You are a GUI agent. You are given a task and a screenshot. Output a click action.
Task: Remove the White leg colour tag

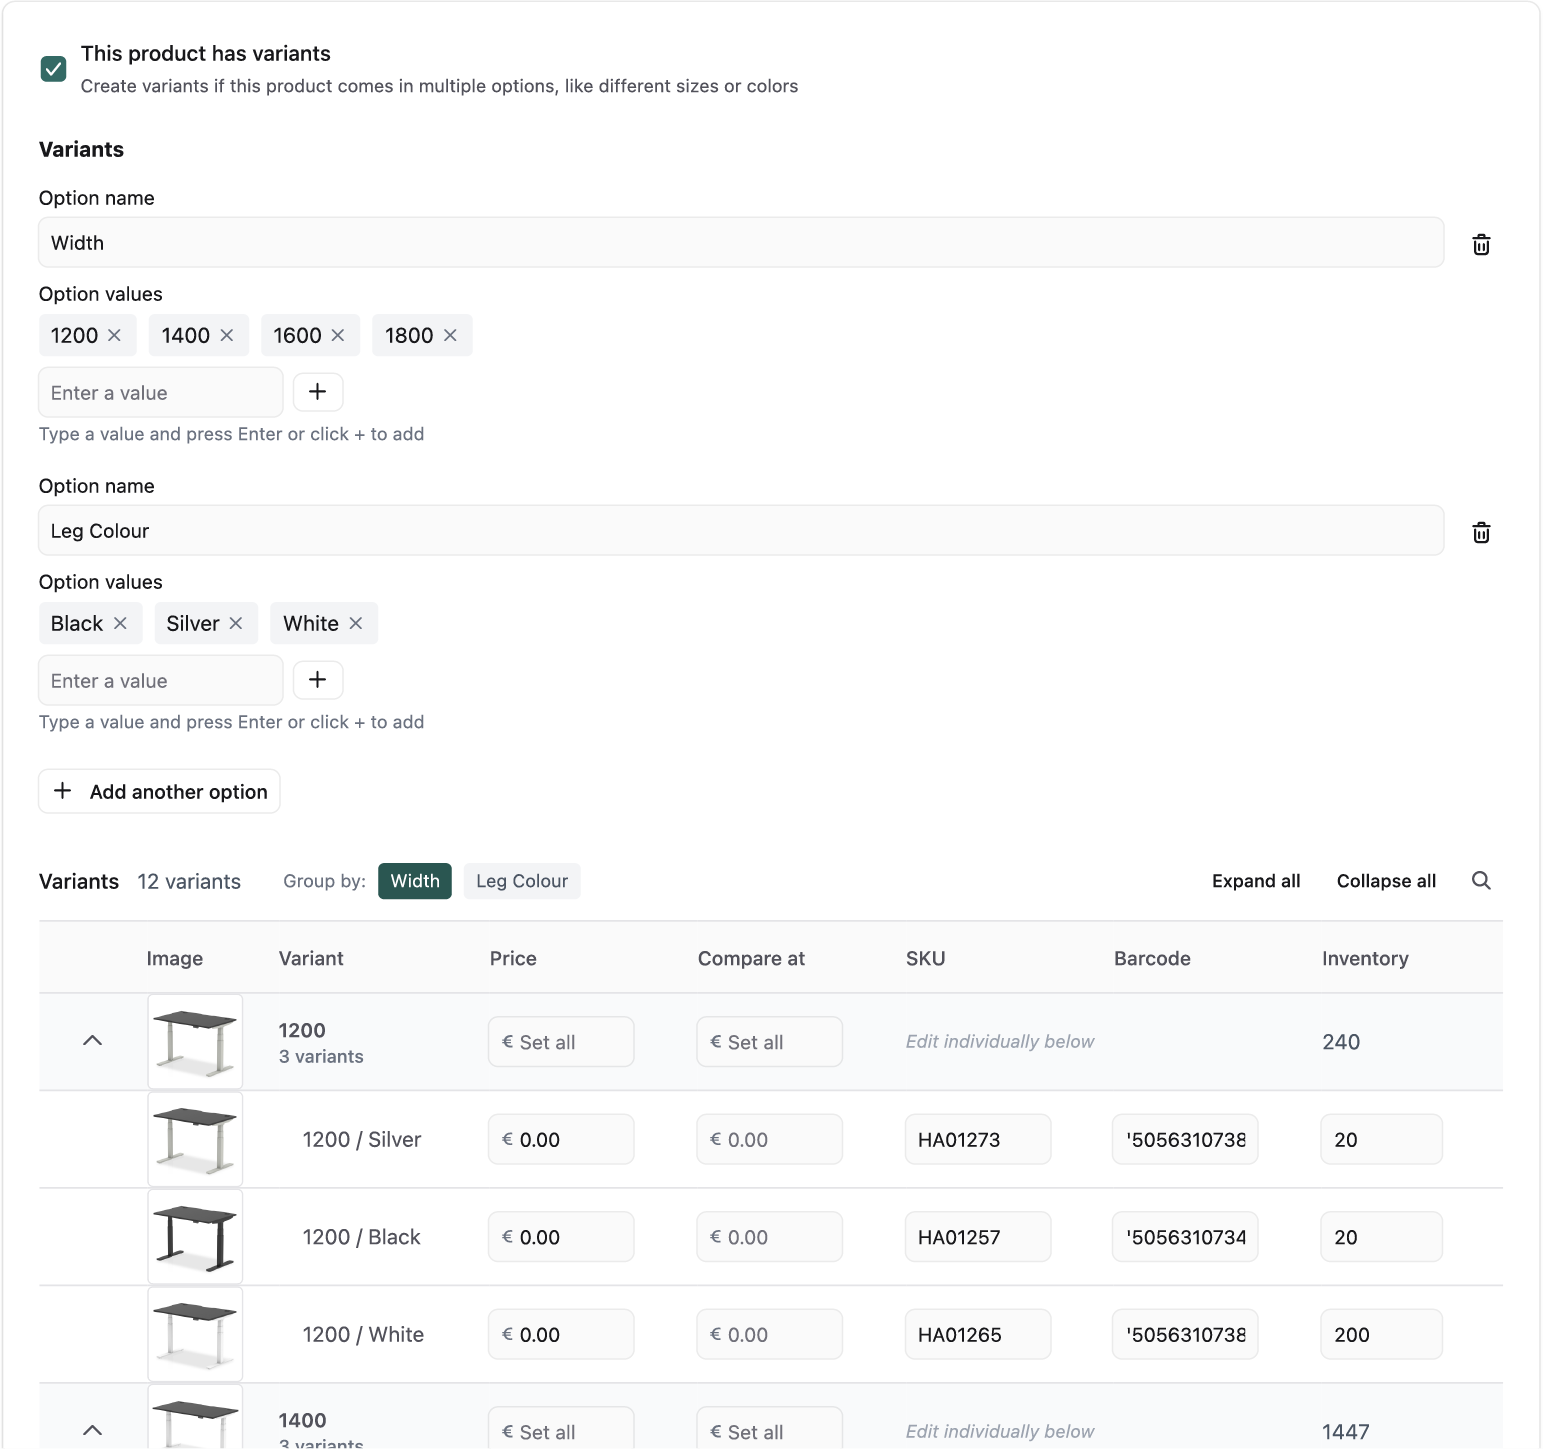355,623
